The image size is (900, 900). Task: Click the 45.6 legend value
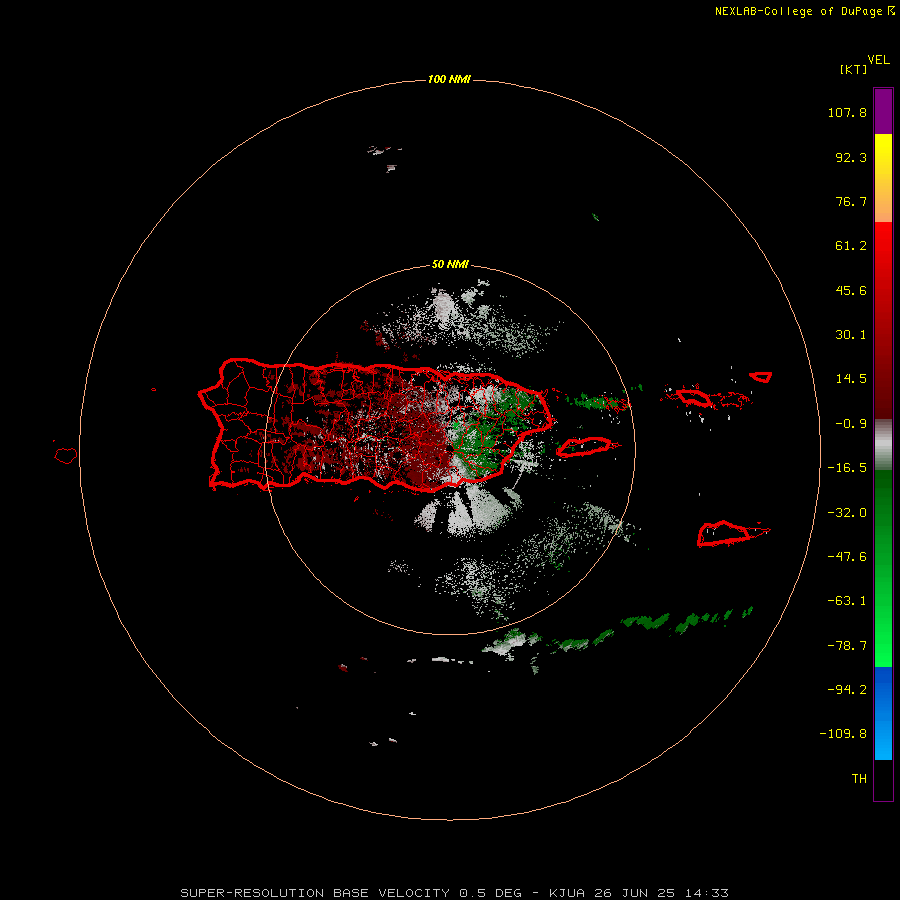pyautogui.click(x=851, y=290)
